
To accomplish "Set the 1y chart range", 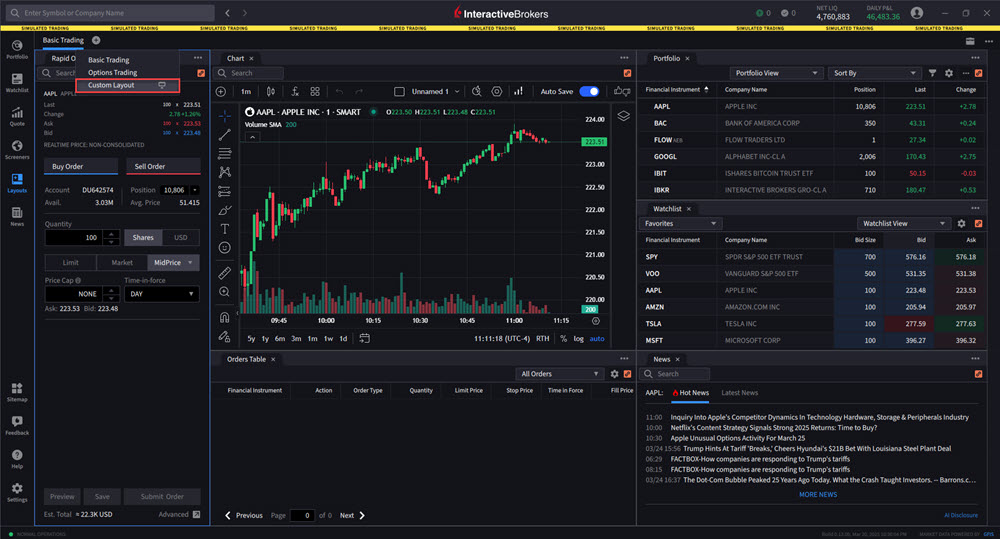I will (265, 339).
